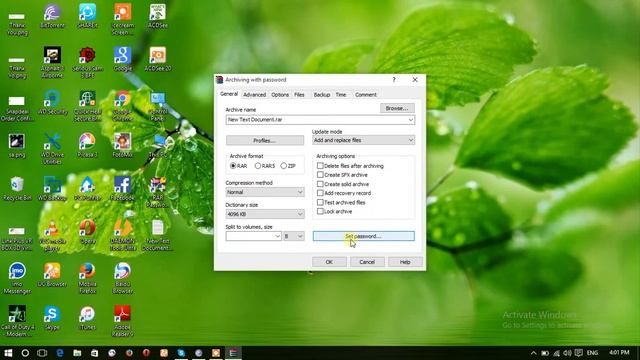Image resolution: width=640 pixels, height=360 pixels.
Task: Open the Facebook desktop shortcut
Action: click(122, 189)
